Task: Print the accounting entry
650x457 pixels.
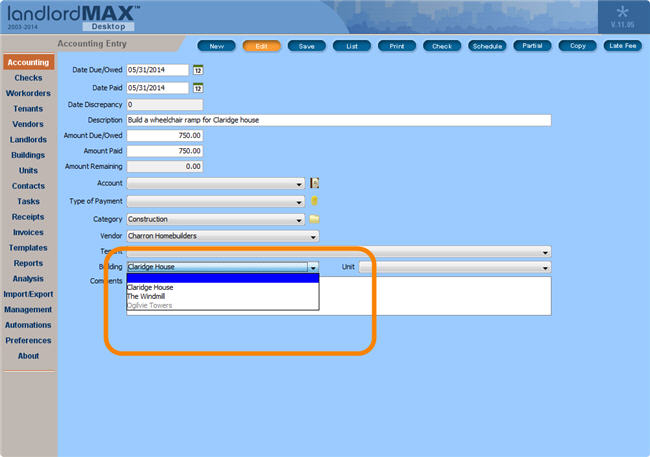Action: click(397, 46)
